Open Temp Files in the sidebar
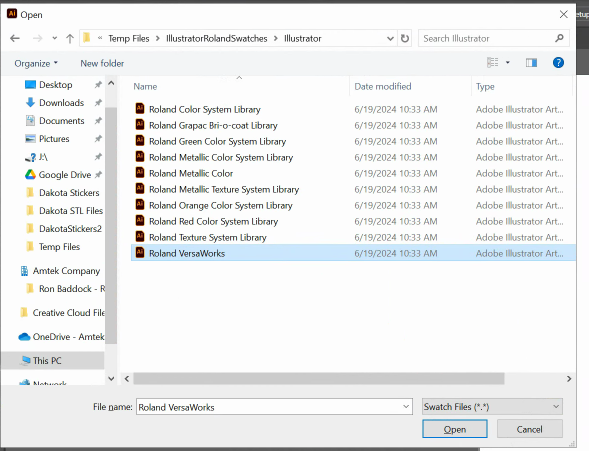Screen dimensions: 589x451 pyautogui.click(x=59, y=247)
